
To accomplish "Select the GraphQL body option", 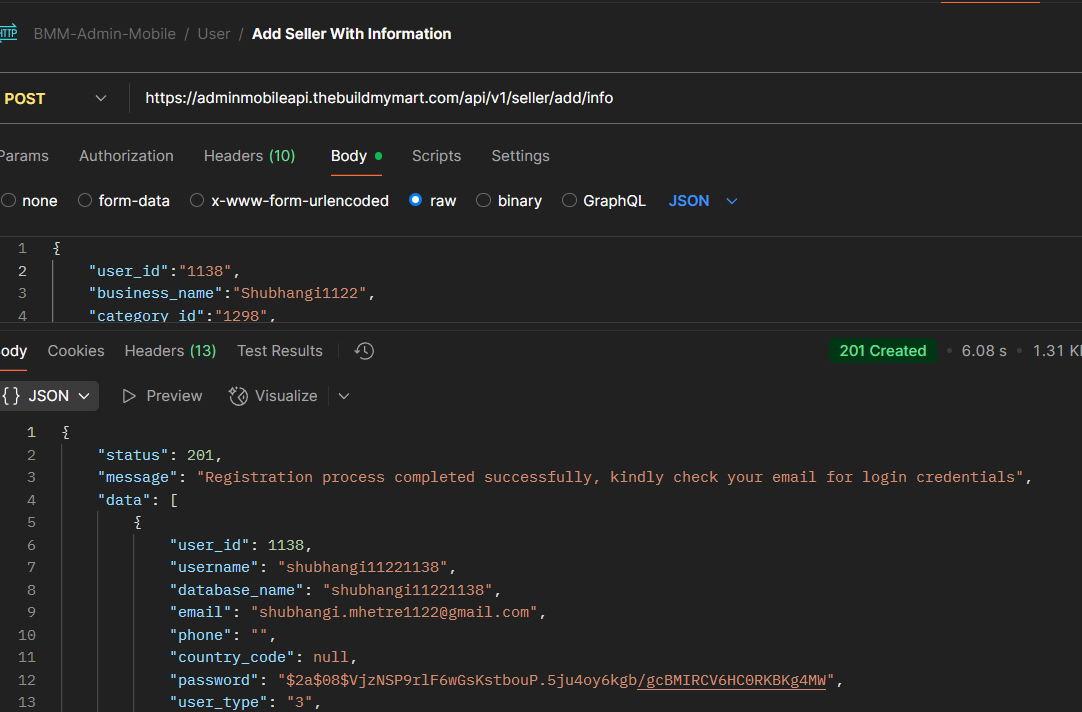I will 604,201.
